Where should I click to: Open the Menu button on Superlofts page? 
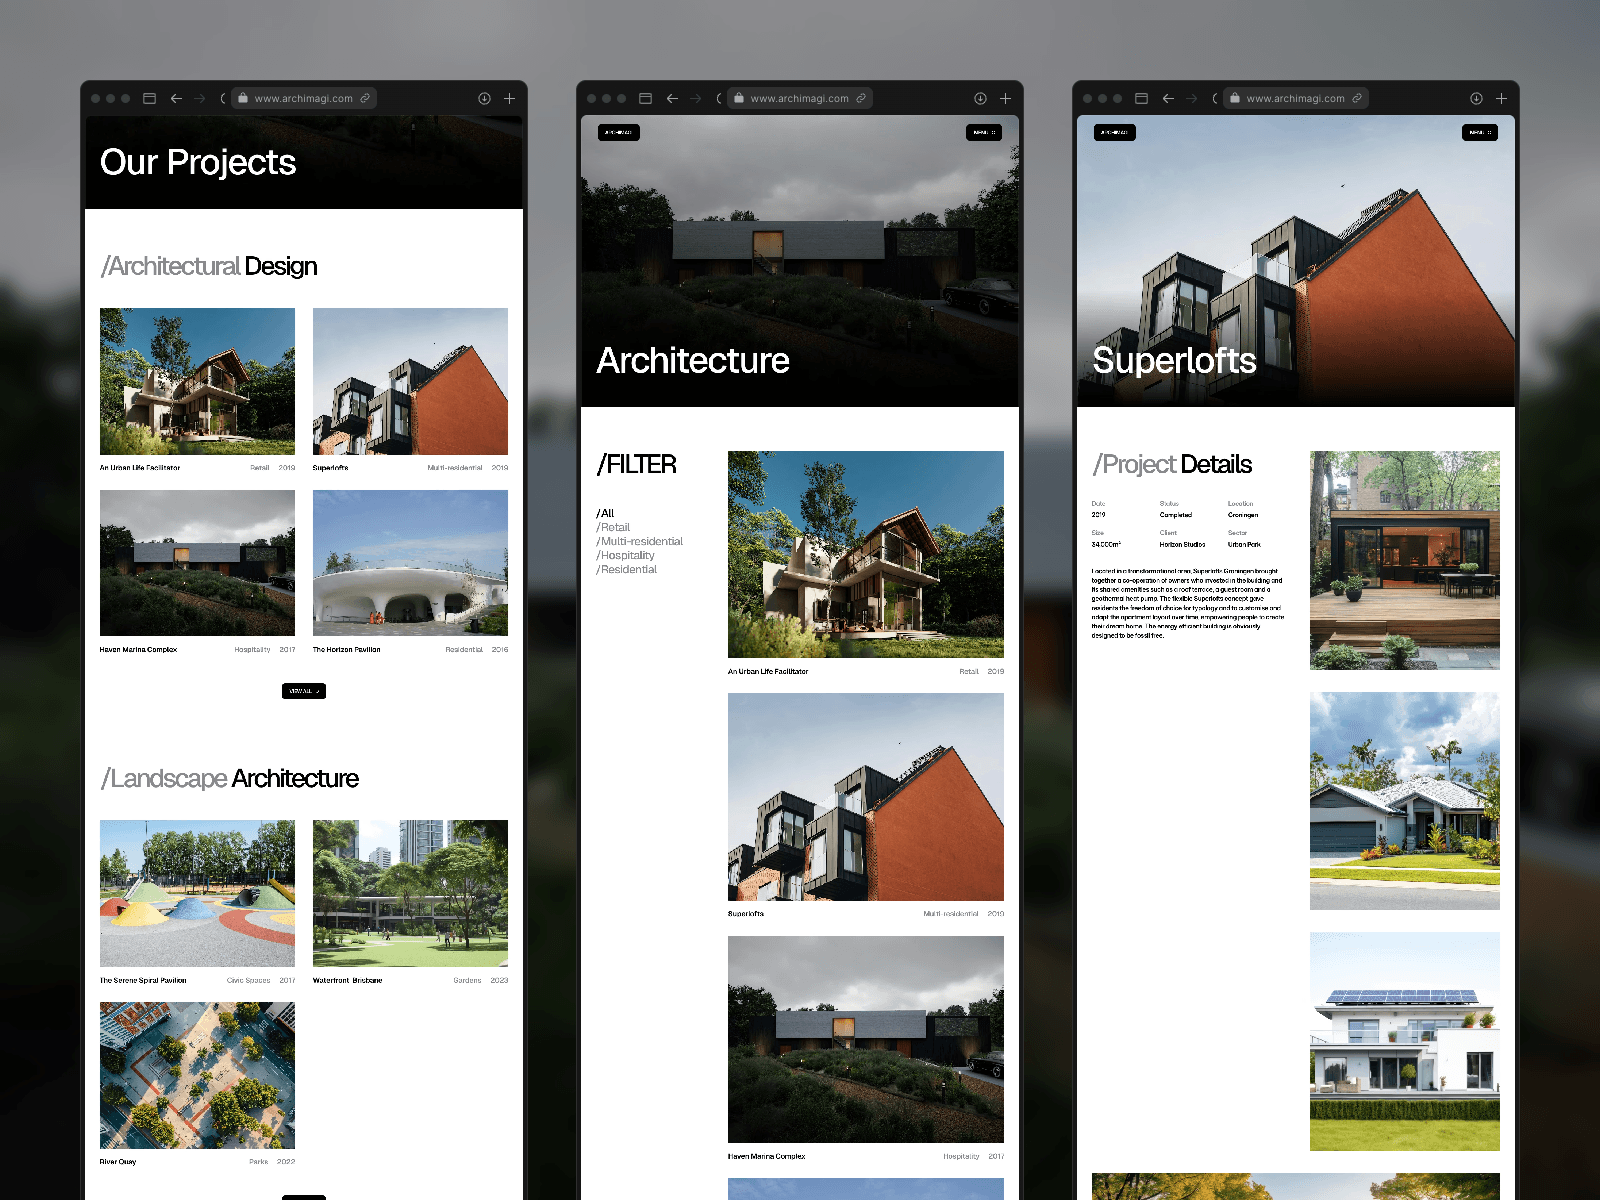pyautogui.click(x=1480, y=132)
